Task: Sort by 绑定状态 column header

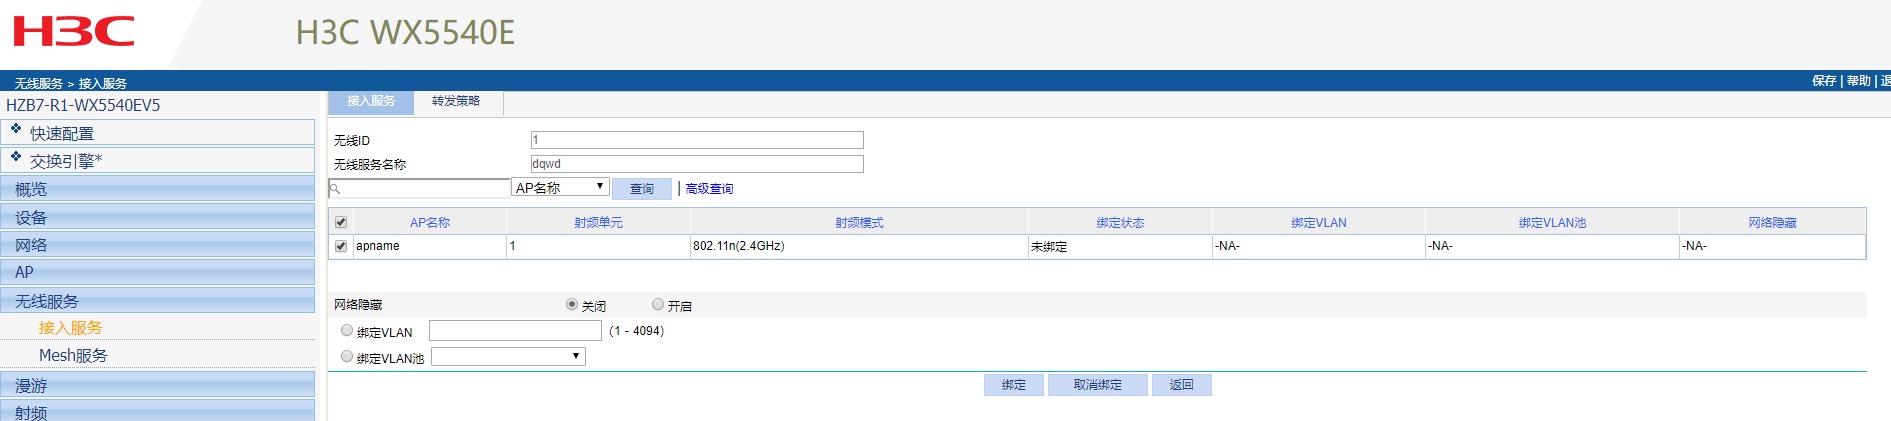Action: (x=1120, y=222)
